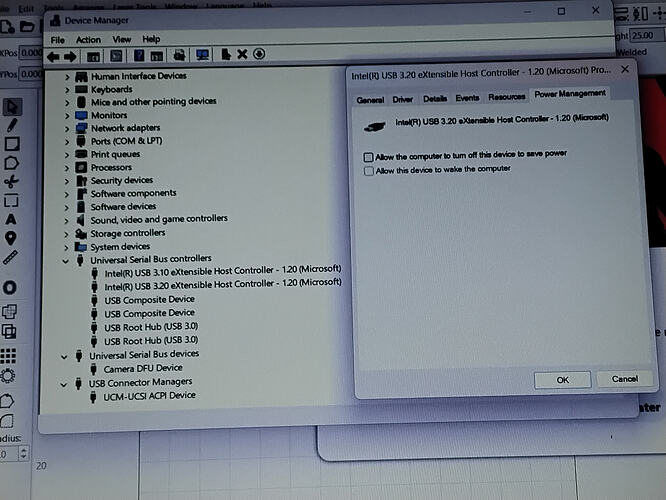The image size is (666, 500).
Task: Close the USB controller properties dialog
Action: [x=625, y=69]
